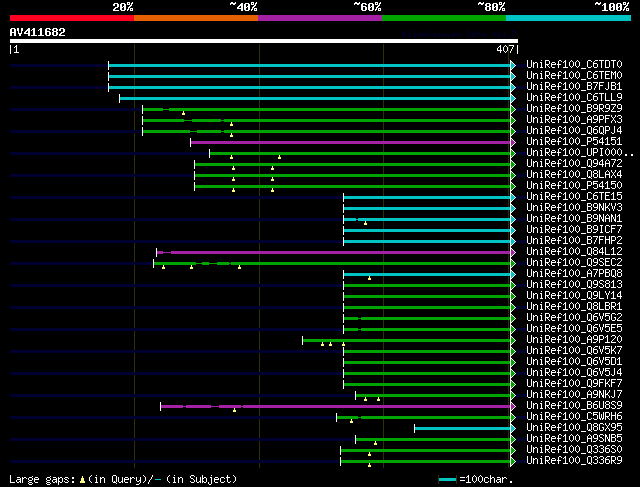Click the UniRef100_Q8GX95 label

pyautogui.click(x=574, y=428)
